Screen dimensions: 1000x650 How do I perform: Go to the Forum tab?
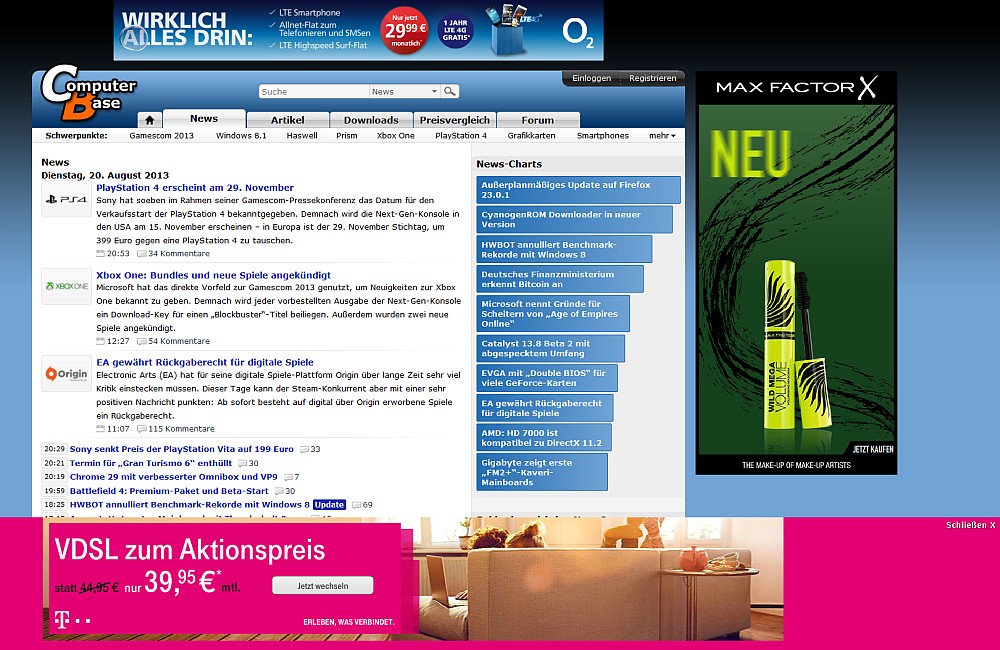(x=538, y=120)
